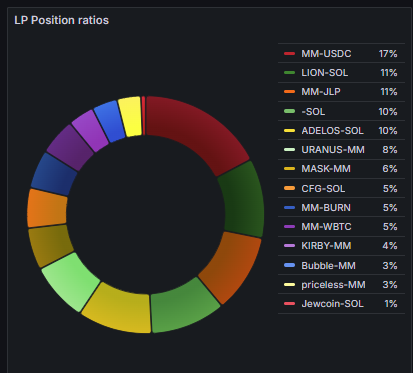413x373 pixels.
Task: Click the 6% value for MASK-MM
Action: [x=390, y=169]
